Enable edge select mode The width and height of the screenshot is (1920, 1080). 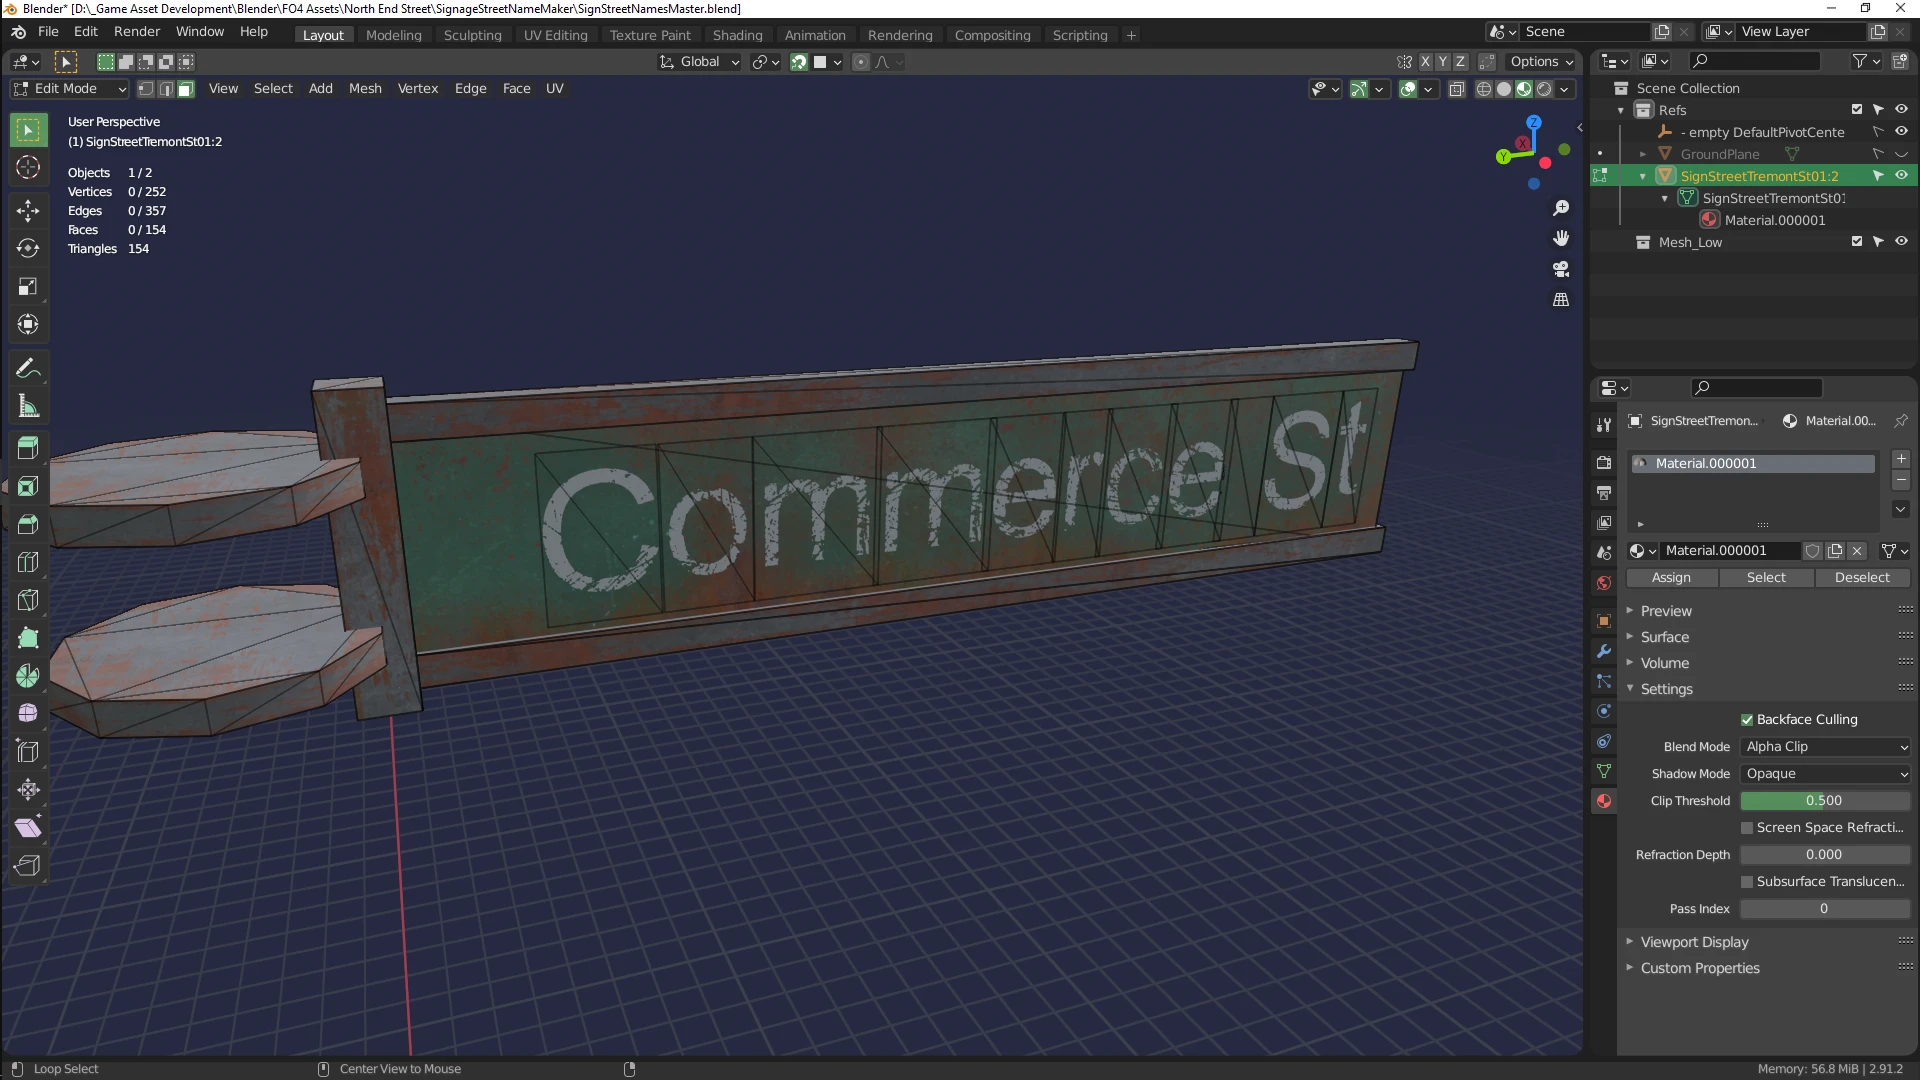(166, 89)
